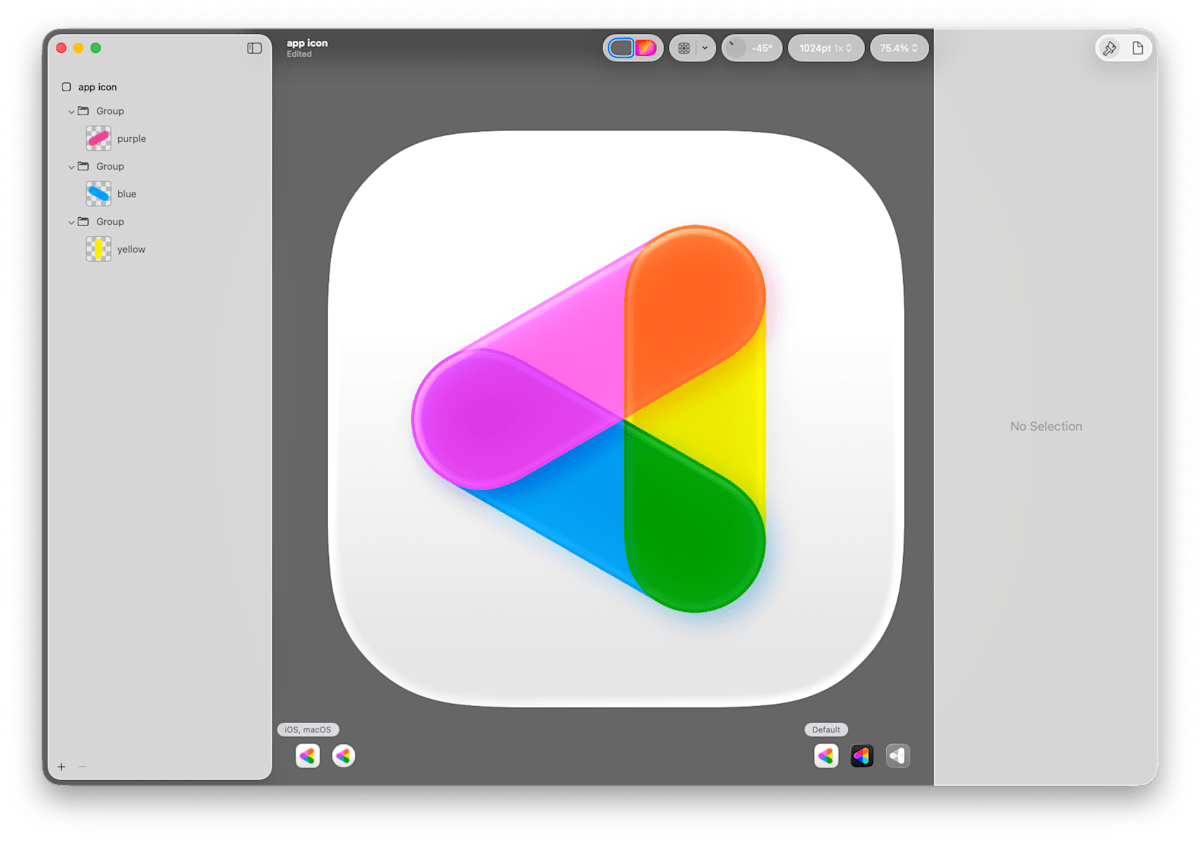Select the monochrome appearance preview icon
This screenshot has height=841, width=1200.
(898, 756)
